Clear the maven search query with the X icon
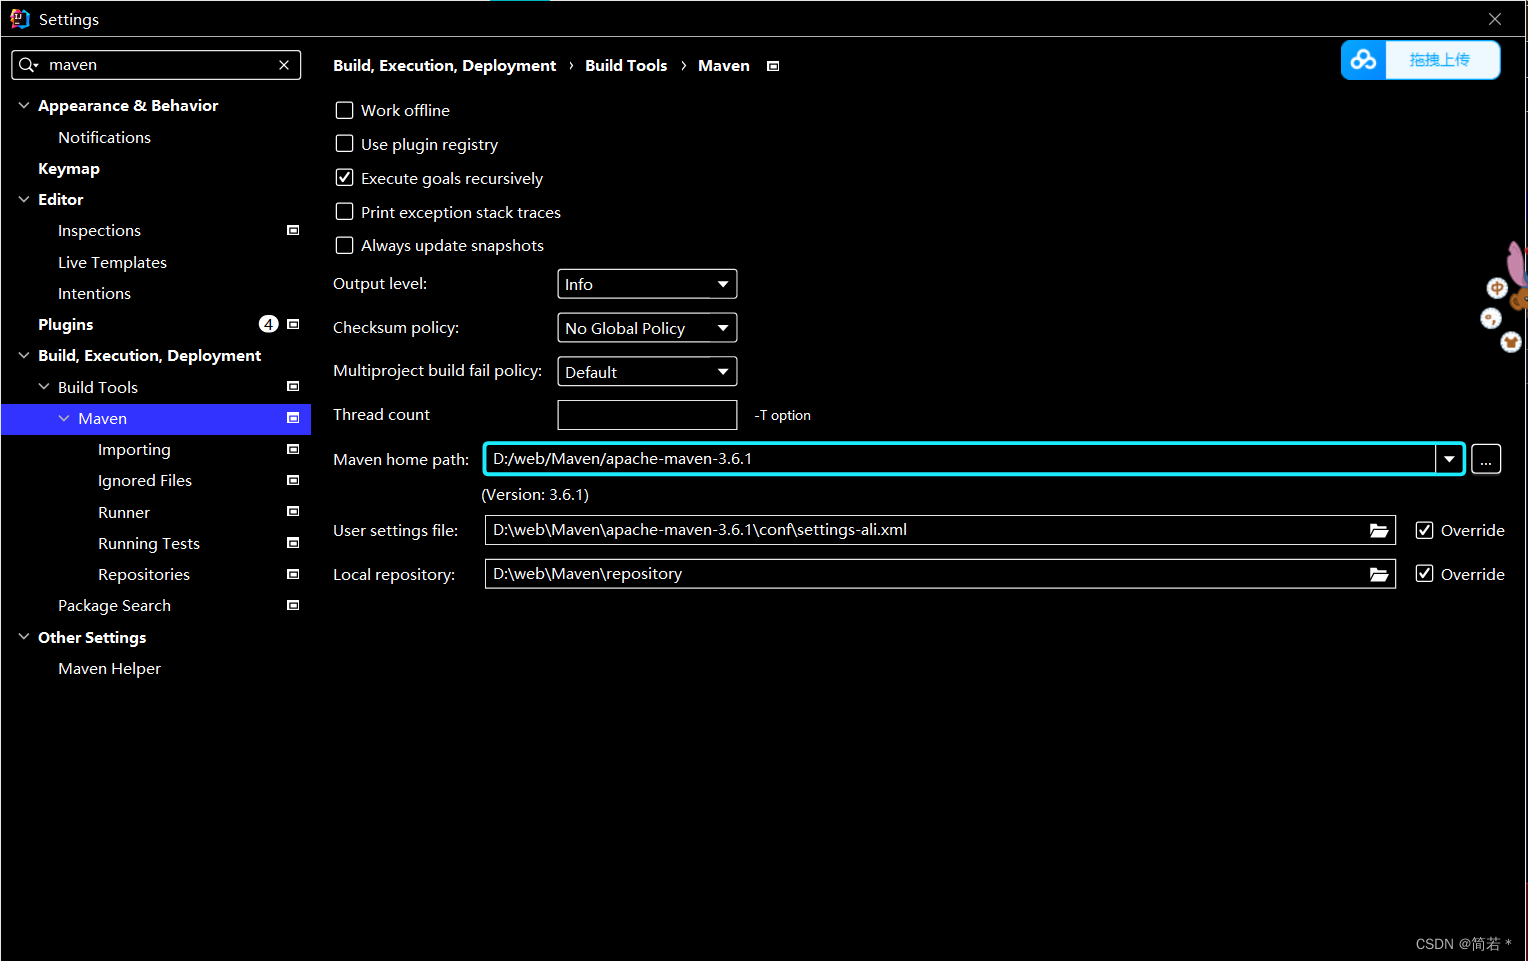Screen dimensions: 1528x961 tap(283, 64)
